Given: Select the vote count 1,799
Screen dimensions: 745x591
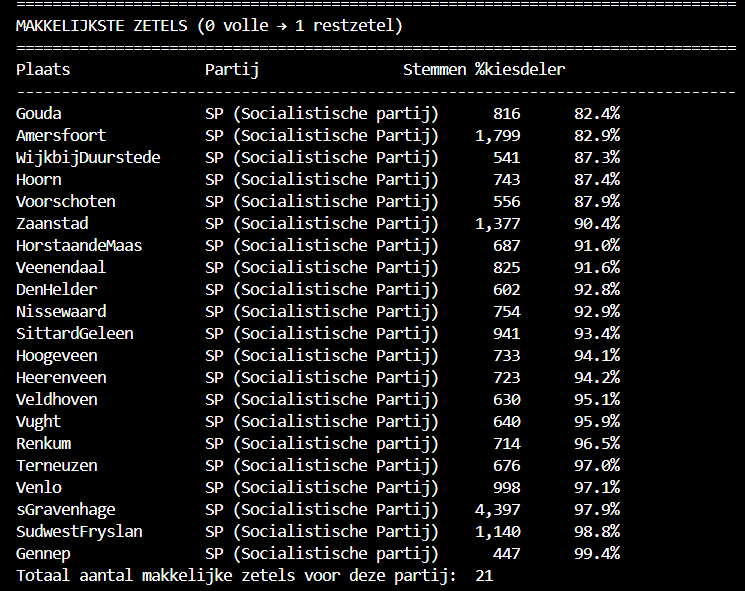Looking at the screenshot, I should [497, 136].
